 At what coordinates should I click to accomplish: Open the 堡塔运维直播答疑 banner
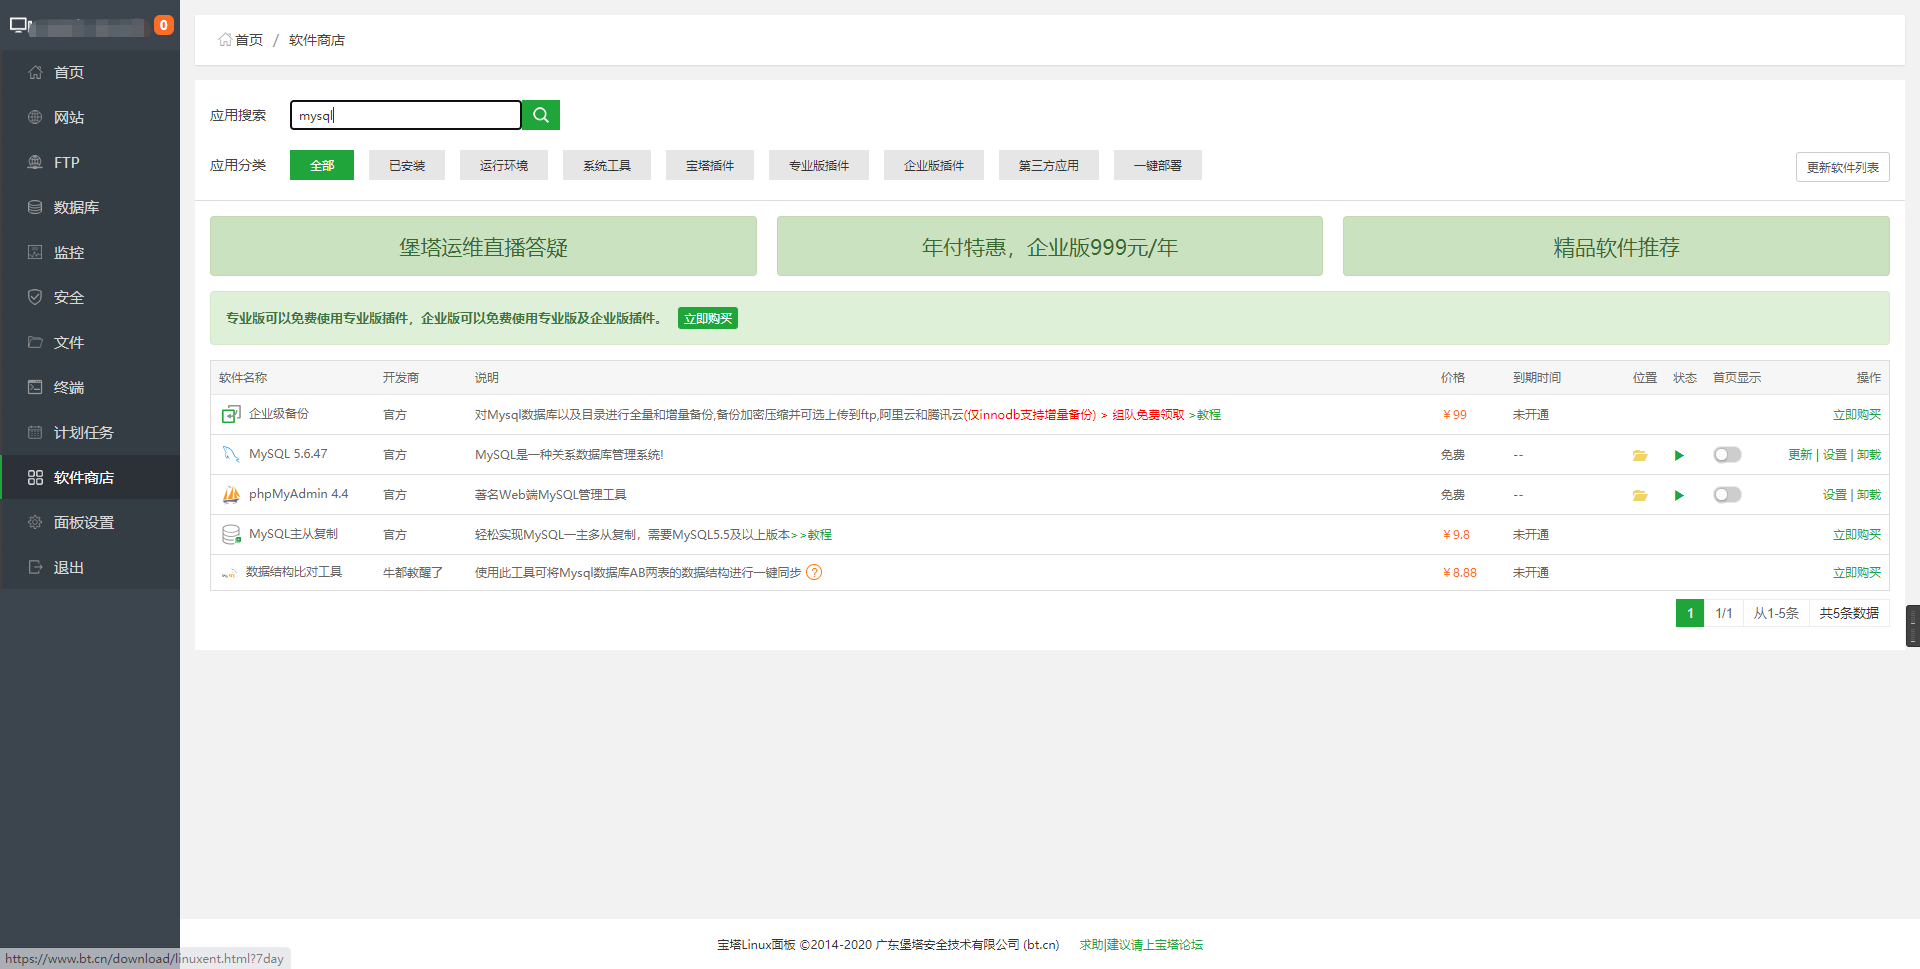[x=483, y=246]
